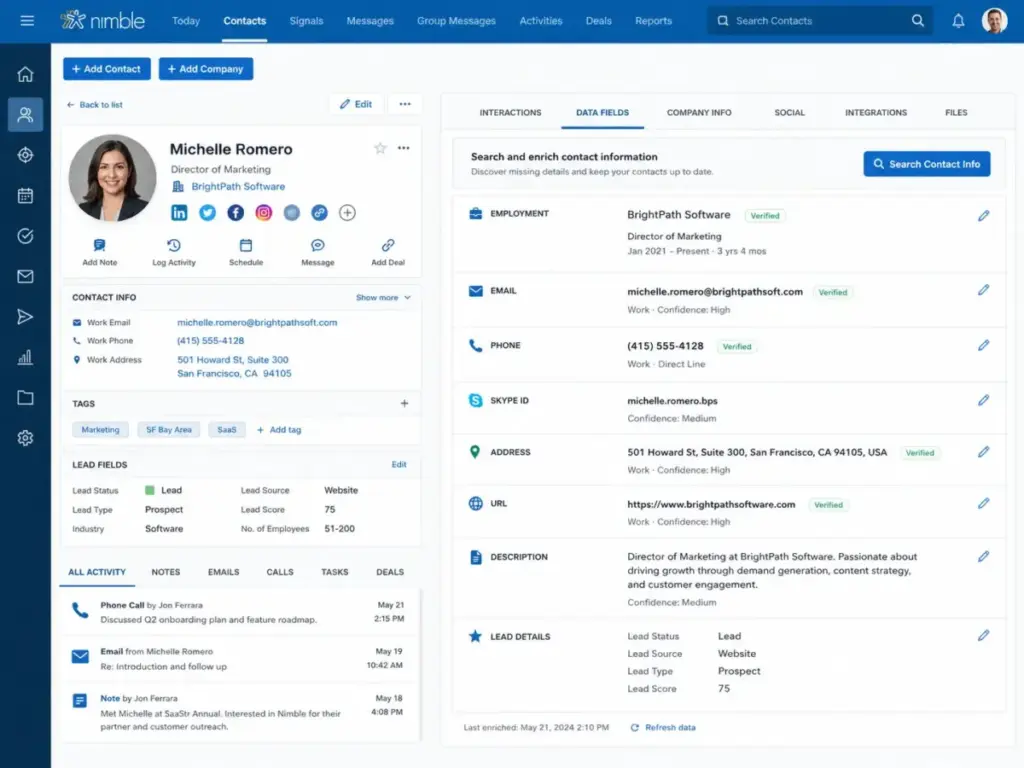The width and height of the screenshot is (1024, 768).
Task: Click Refresh data link
Action: (663, 727)
